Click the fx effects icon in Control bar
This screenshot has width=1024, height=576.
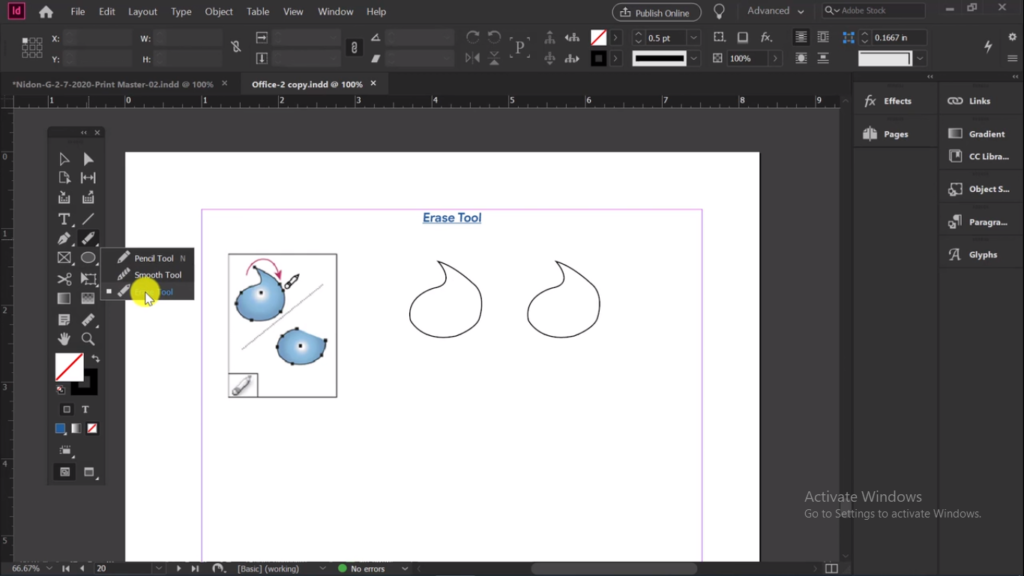tap(766, 38)
